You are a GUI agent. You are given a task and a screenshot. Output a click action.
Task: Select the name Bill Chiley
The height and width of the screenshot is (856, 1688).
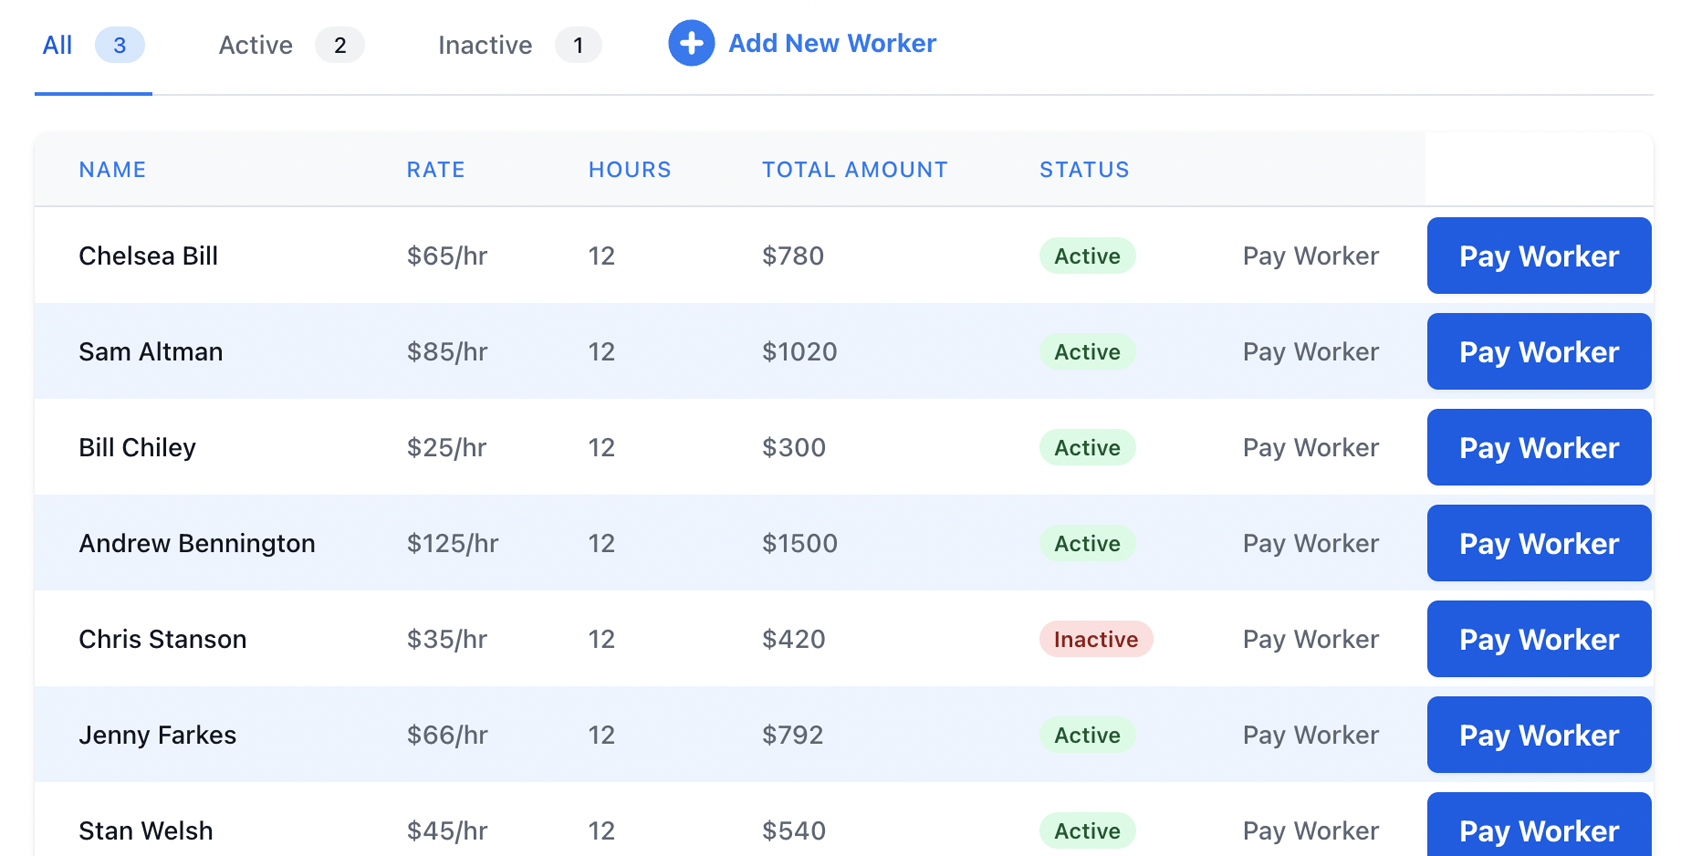coord(137,448)
